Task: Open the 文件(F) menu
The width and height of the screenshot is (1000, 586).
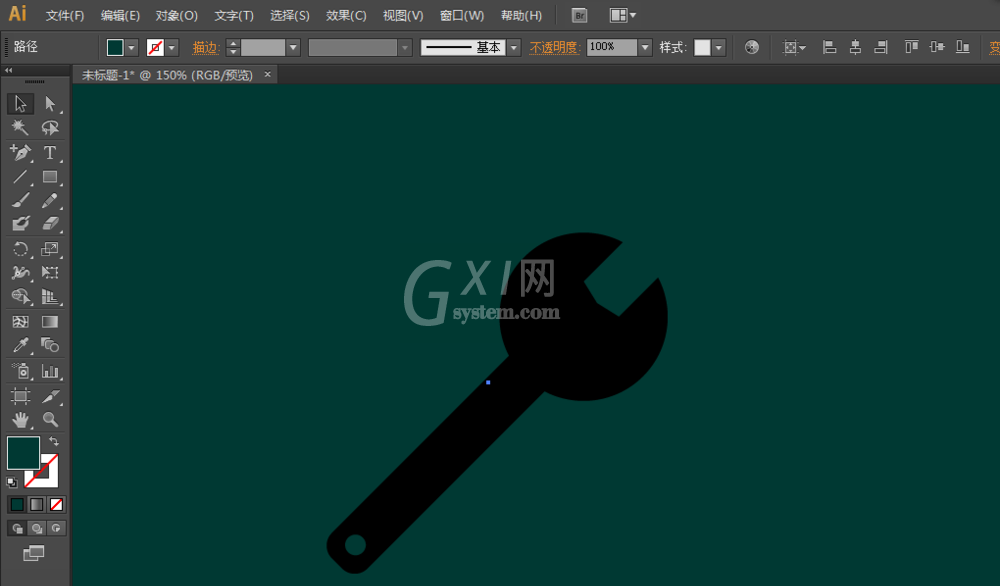Action: click(65, 15)
